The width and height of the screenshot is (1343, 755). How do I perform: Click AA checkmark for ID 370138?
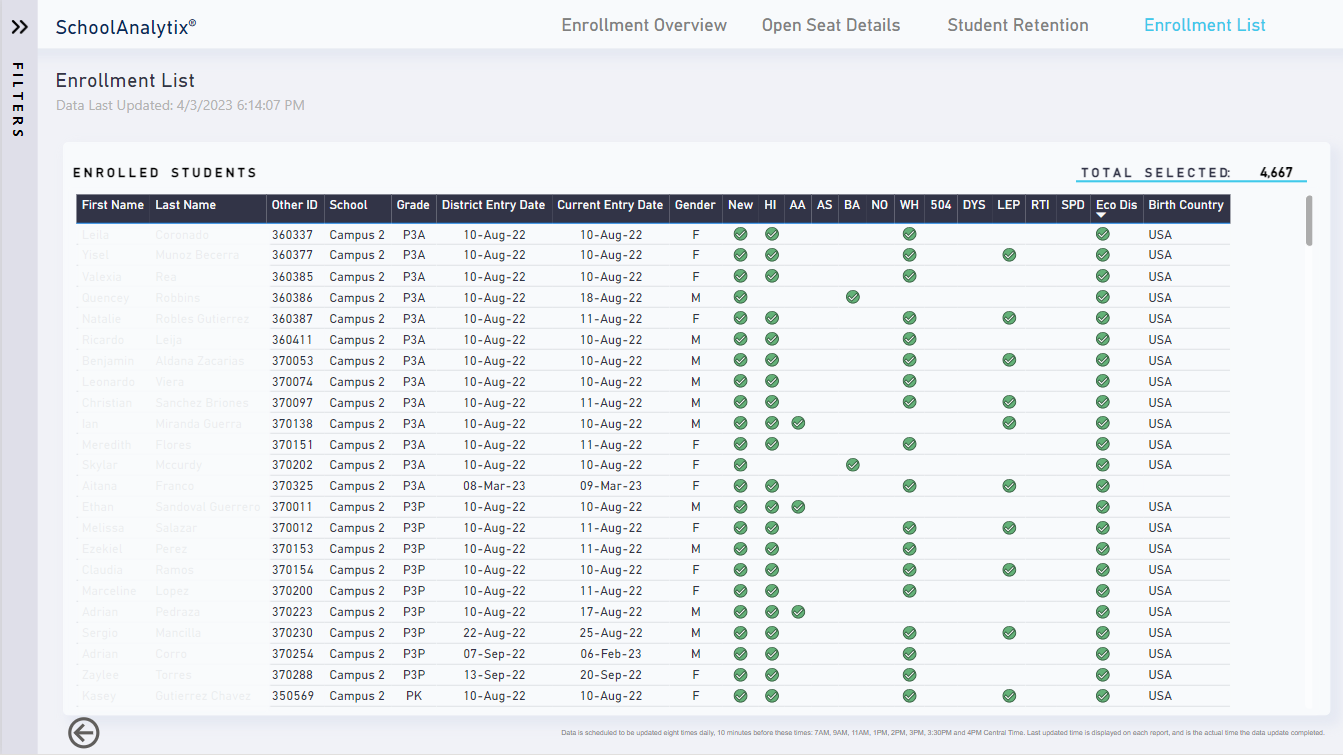pos(798,423)
